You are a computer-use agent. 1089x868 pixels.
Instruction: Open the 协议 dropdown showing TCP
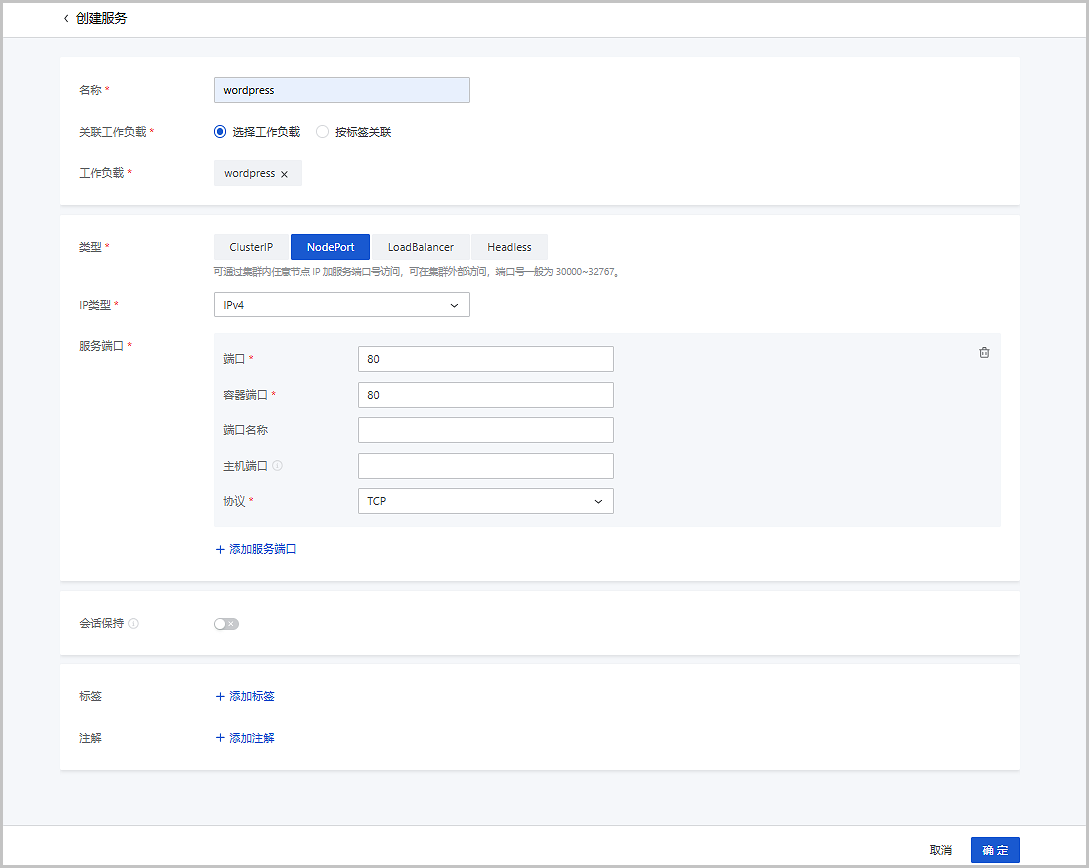485,500
